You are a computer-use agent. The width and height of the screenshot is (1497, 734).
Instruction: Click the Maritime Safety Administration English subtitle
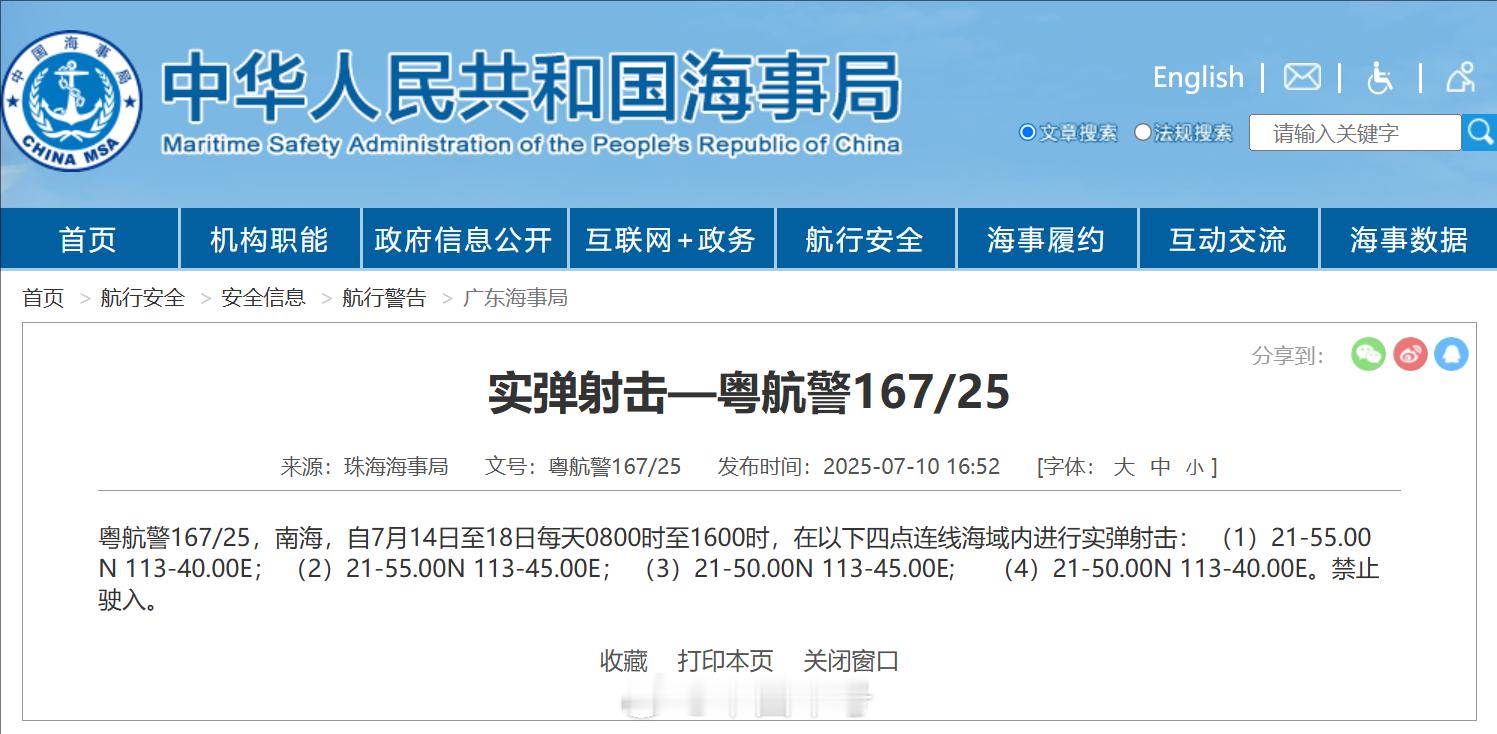pyautogui.click(x=531, y=145)
